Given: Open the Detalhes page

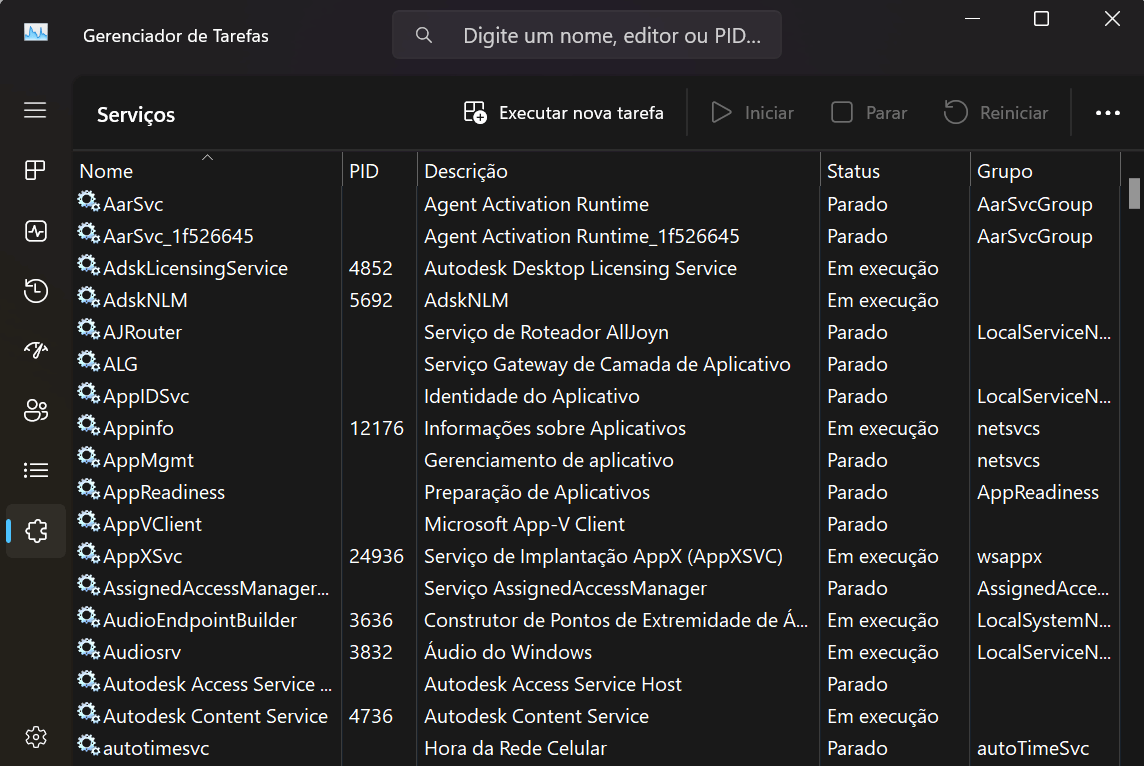Looking at the screenshot, I should point(35,470).
